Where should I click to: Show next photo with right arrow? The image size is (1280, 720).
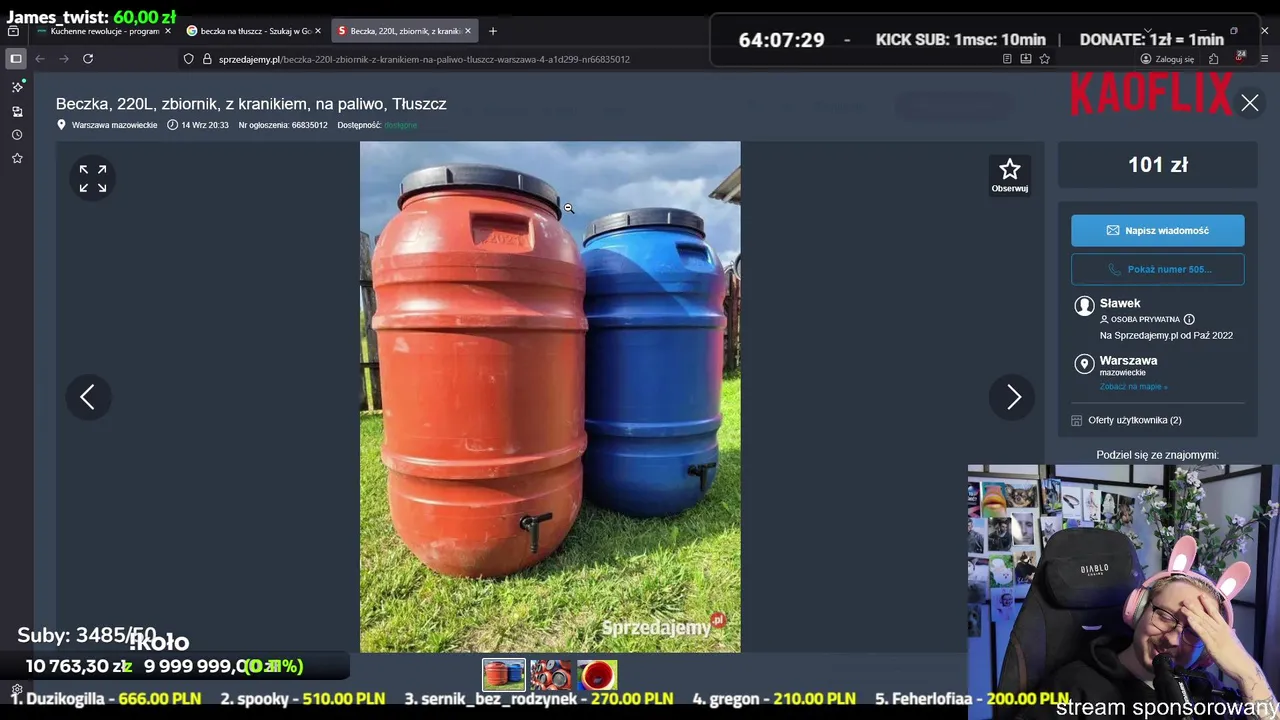tap(1013, 397)
